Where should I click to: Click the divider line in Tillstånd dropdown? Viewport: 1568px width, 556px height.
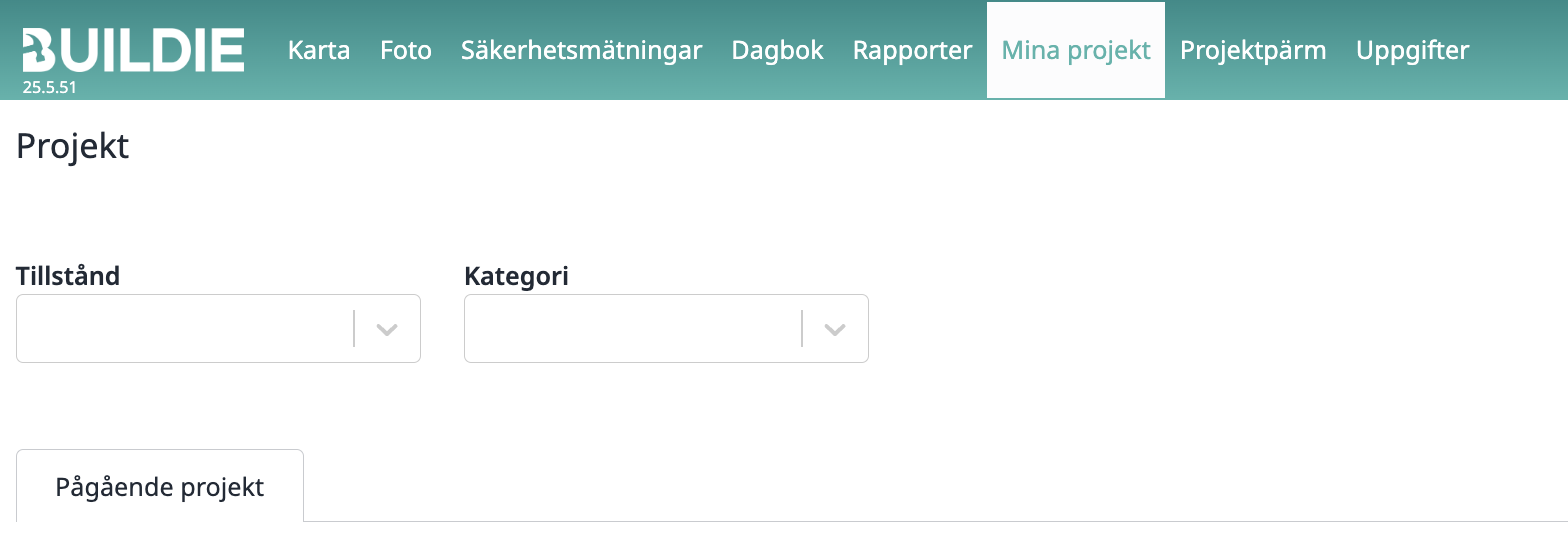354,329
